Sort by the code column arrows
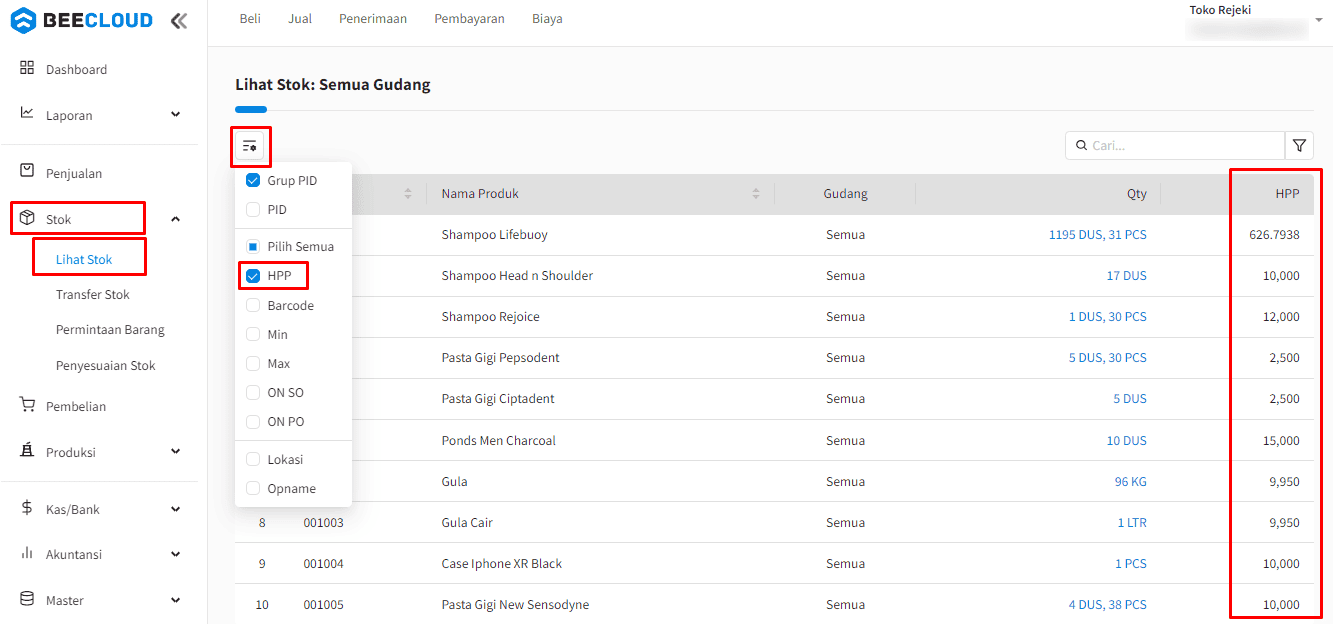 [408, 194]
